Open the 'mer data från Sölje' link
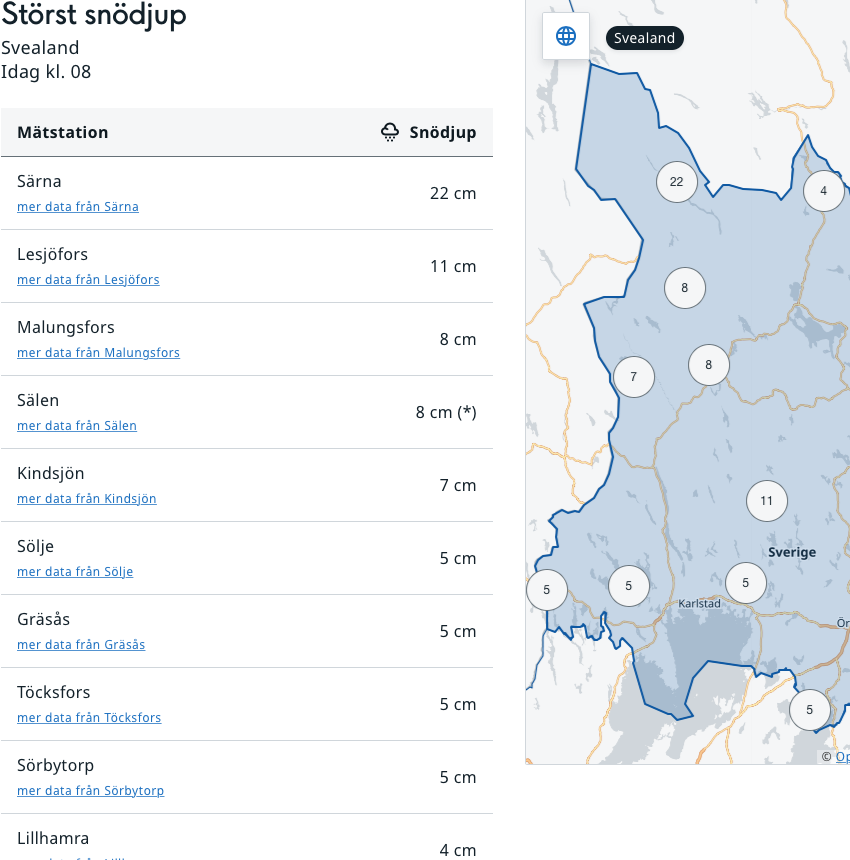 click(x=75, y=572)
